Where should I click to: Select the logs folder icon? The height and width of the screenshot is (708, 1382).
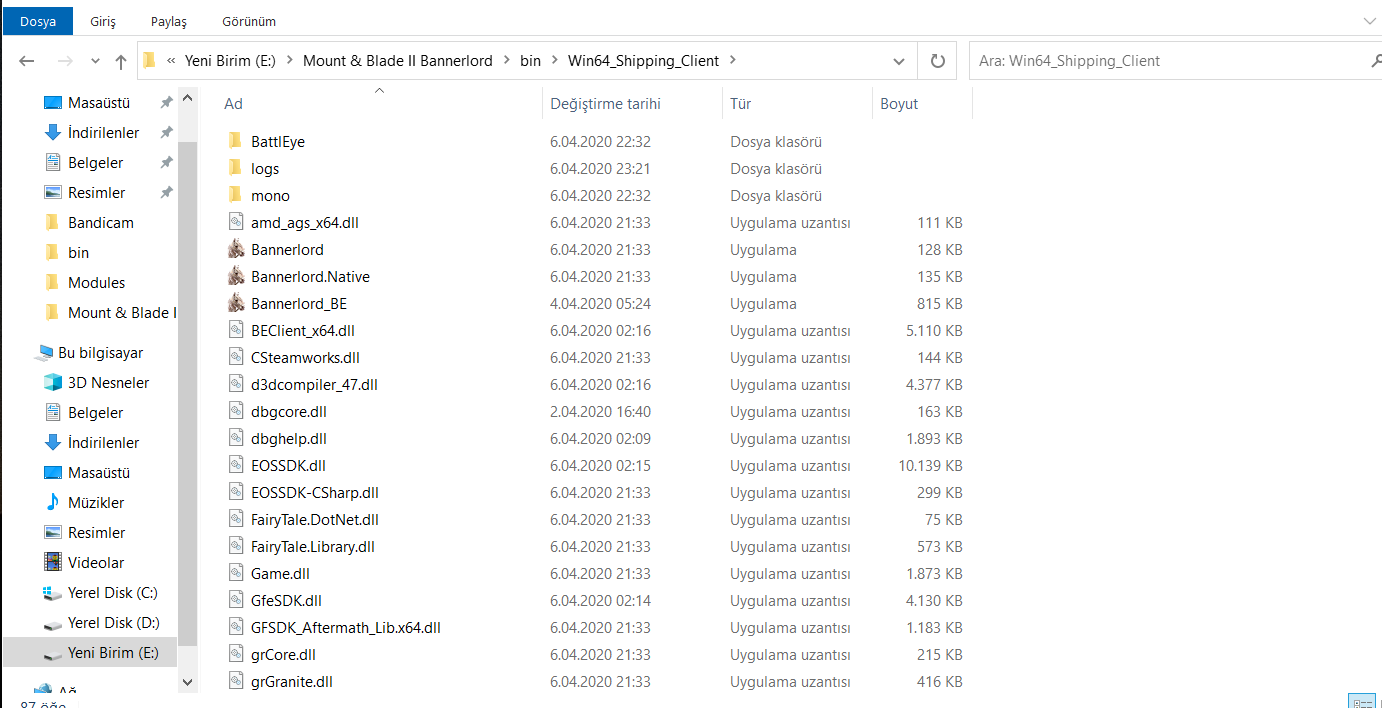click(x=235, y=169)
